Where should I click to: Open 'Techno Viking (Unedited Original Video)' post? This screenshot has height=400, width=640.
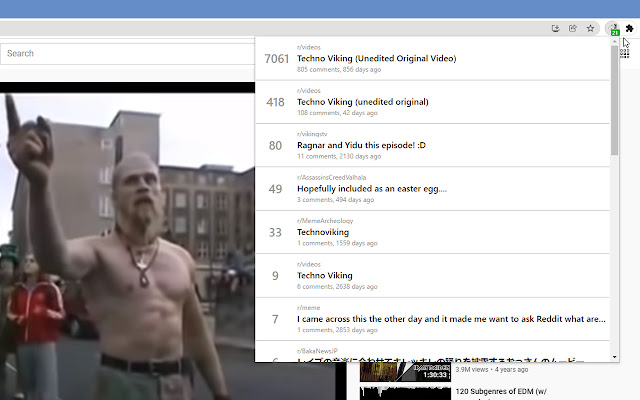376,58
